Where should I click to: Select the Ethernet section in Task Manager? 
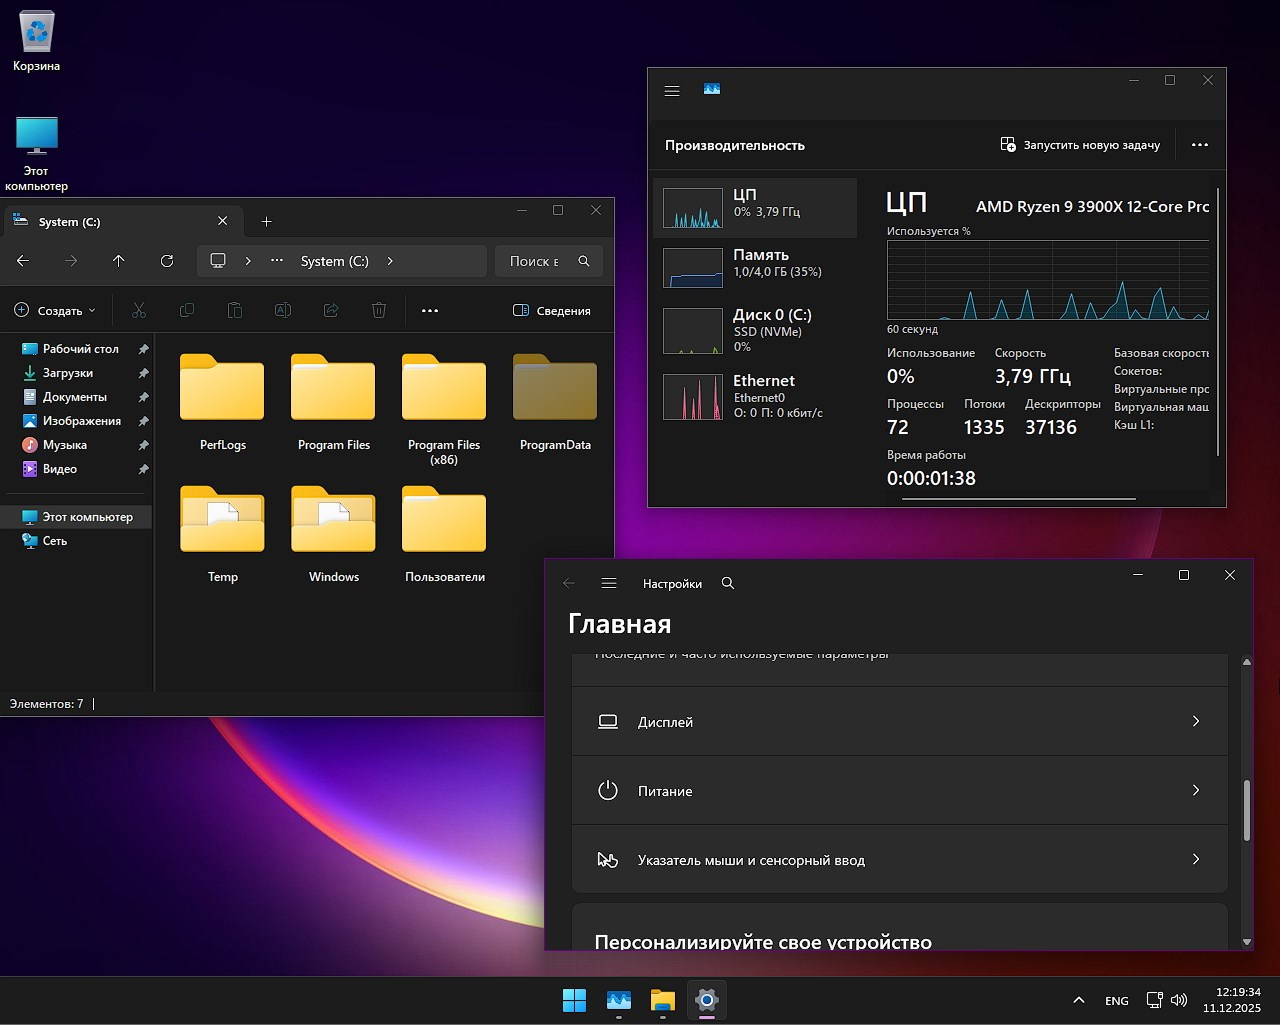756,396
